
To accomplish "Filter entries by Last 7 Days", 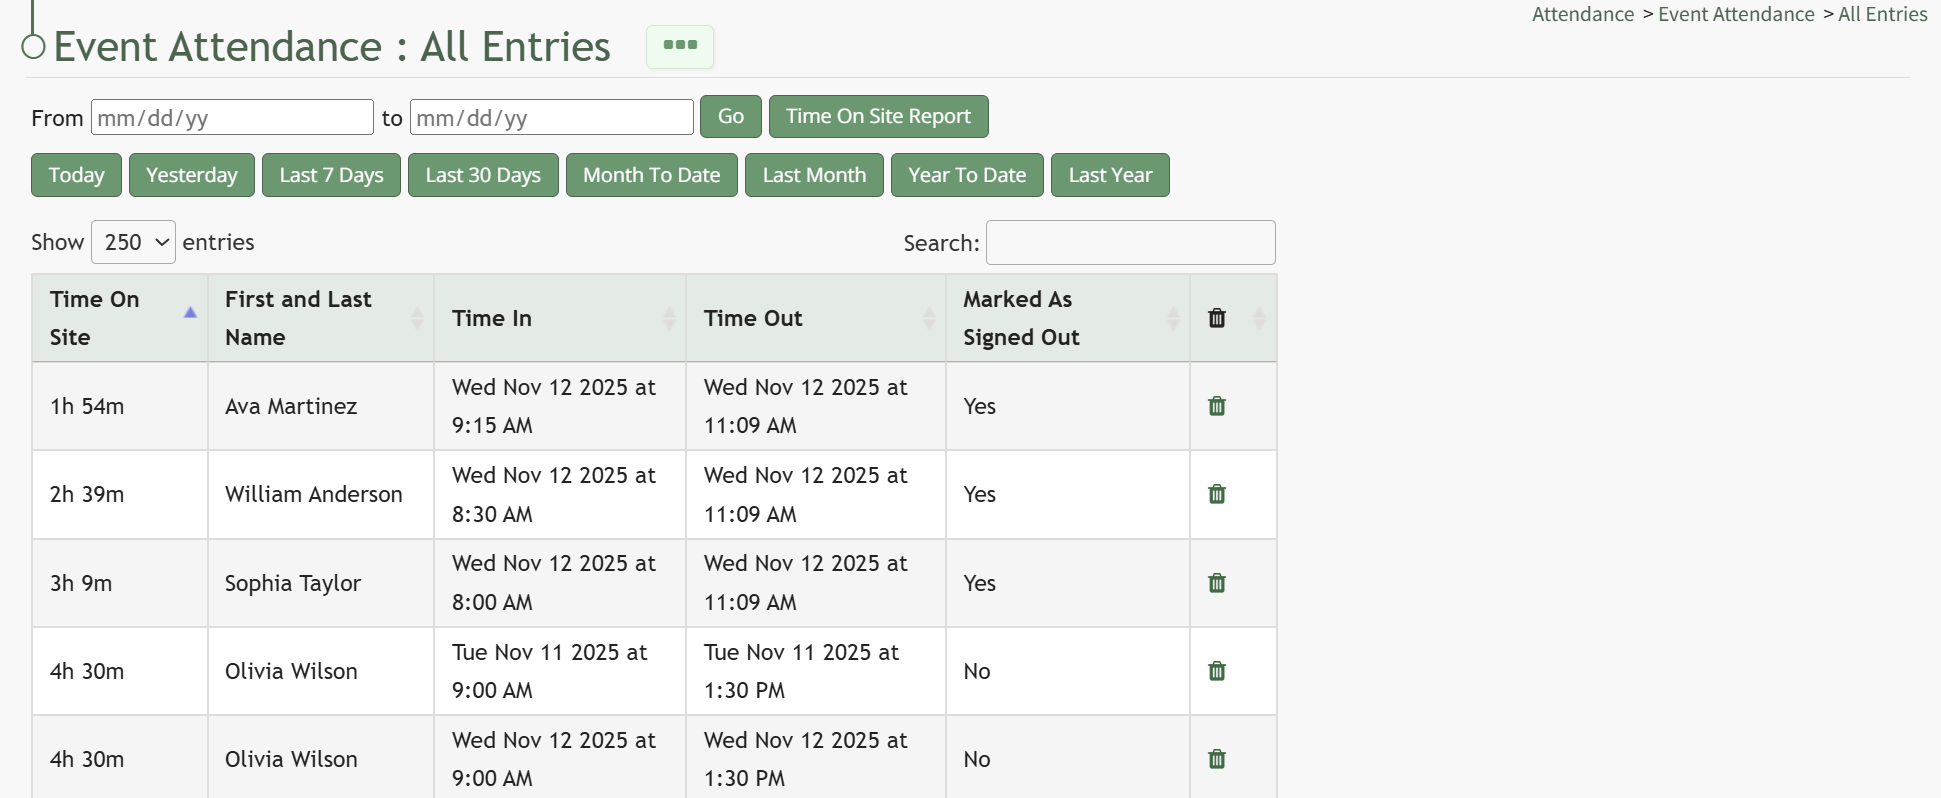I will click(331, 175).
